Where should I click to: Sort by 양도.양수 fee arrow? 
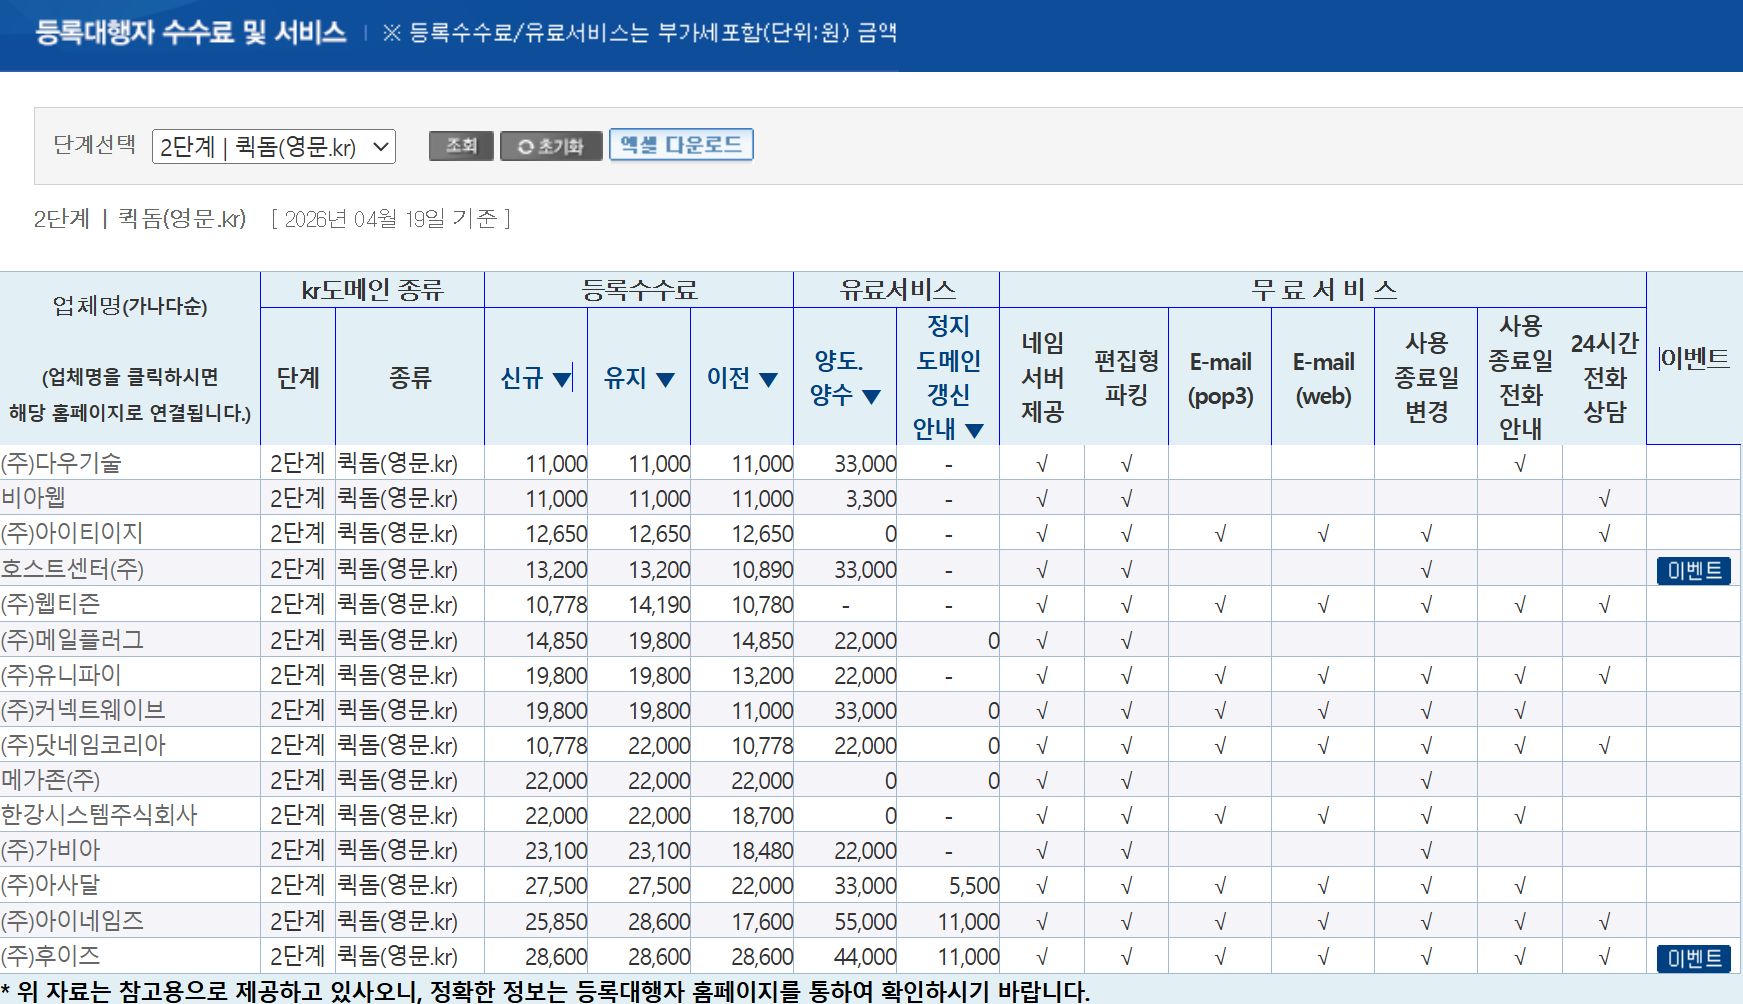click(x=871, y=396)
